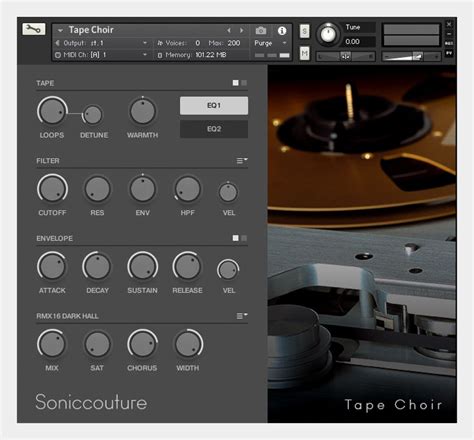This screenshot has height=440, width=474.
Task: Click the Soniccouture logo text
Action: [91, 402]
